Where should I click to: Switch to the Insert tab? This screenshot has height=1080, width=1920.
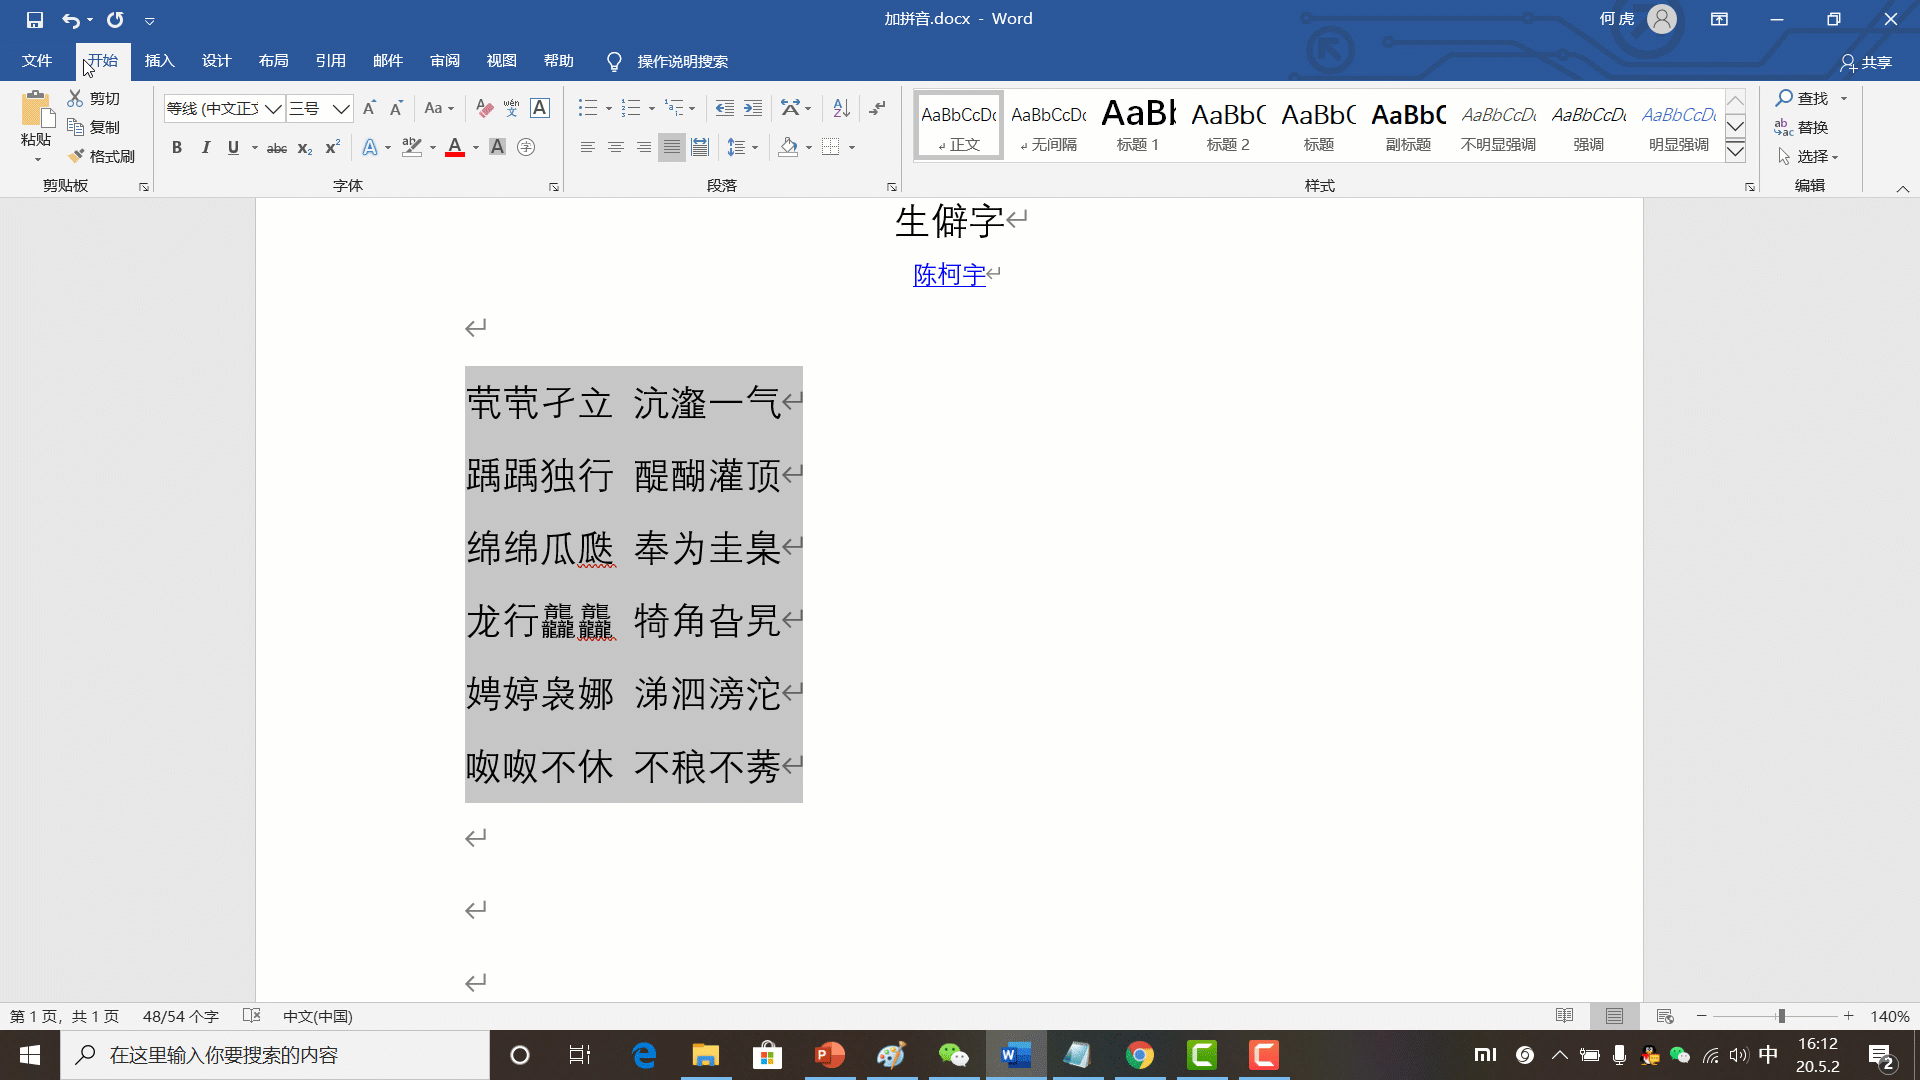(x=160, y=61)
